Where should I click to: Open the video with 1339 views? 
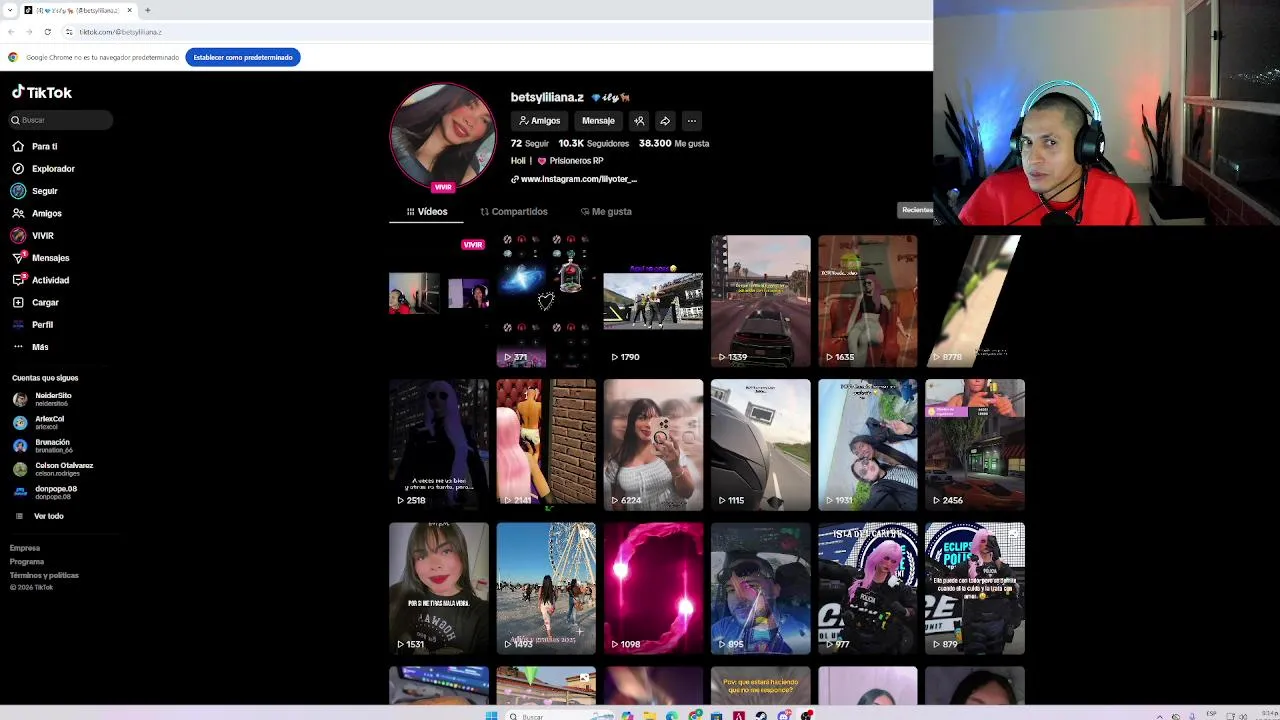point(760,301)
